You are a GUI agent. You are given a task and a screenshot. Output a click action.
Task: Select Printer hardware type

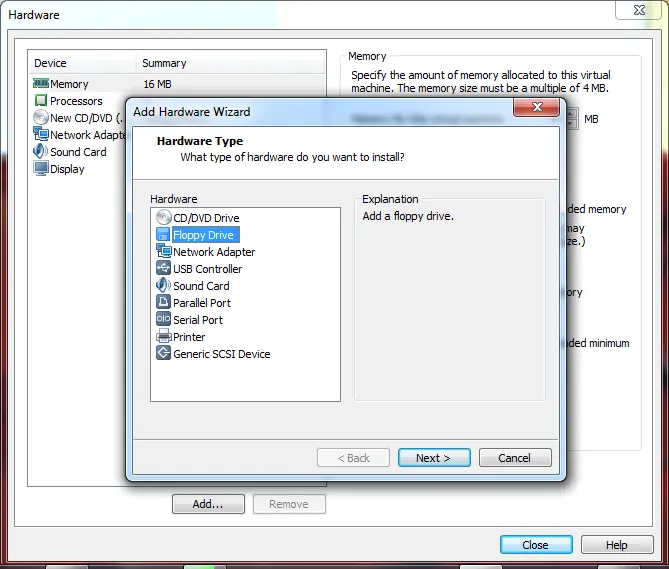pyautogui.click(x=189, y=337)
